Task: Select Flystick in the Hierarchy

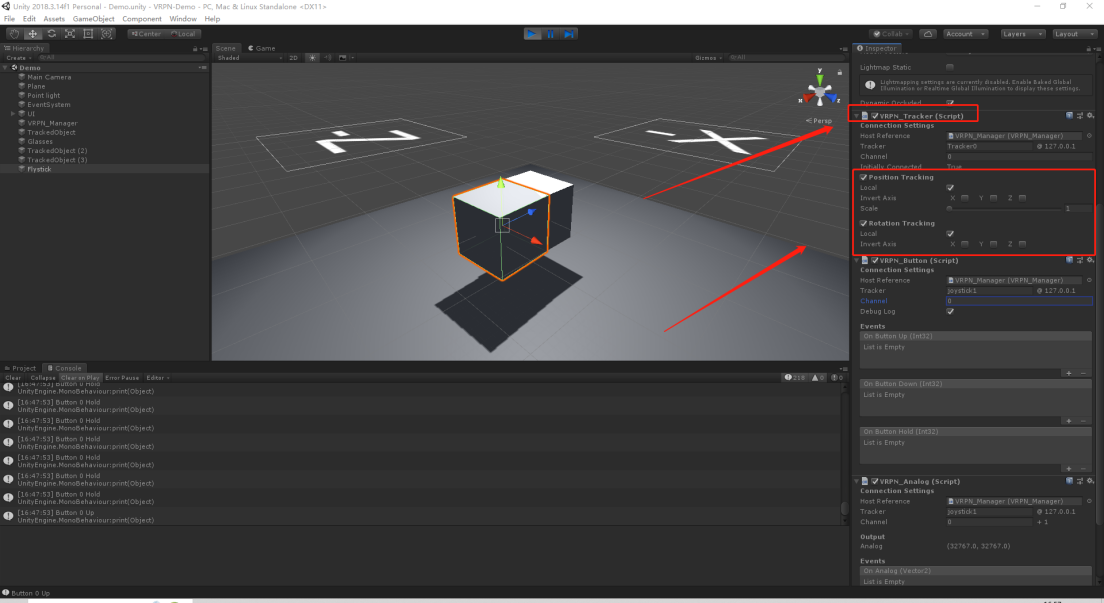Action: pyautogui.click(x=39, y=169)
